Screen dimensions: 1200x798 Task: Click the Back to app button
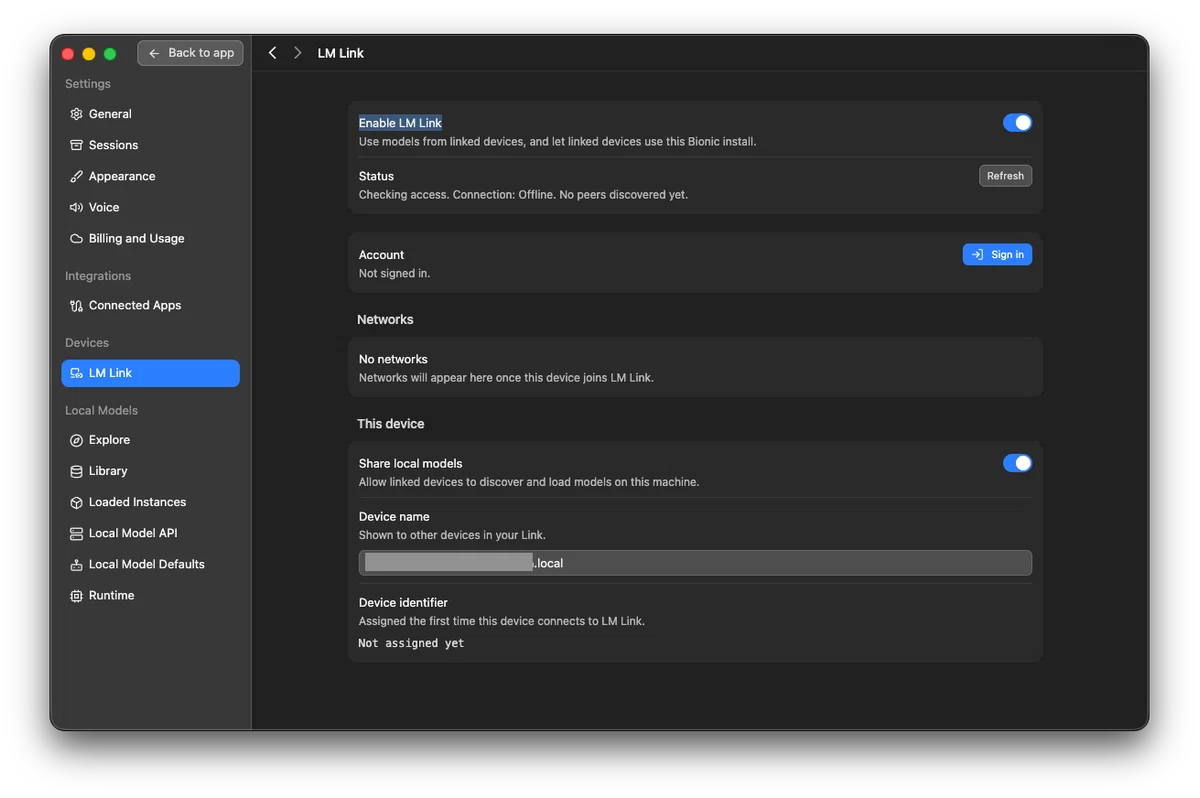click(x=190, y=53)
